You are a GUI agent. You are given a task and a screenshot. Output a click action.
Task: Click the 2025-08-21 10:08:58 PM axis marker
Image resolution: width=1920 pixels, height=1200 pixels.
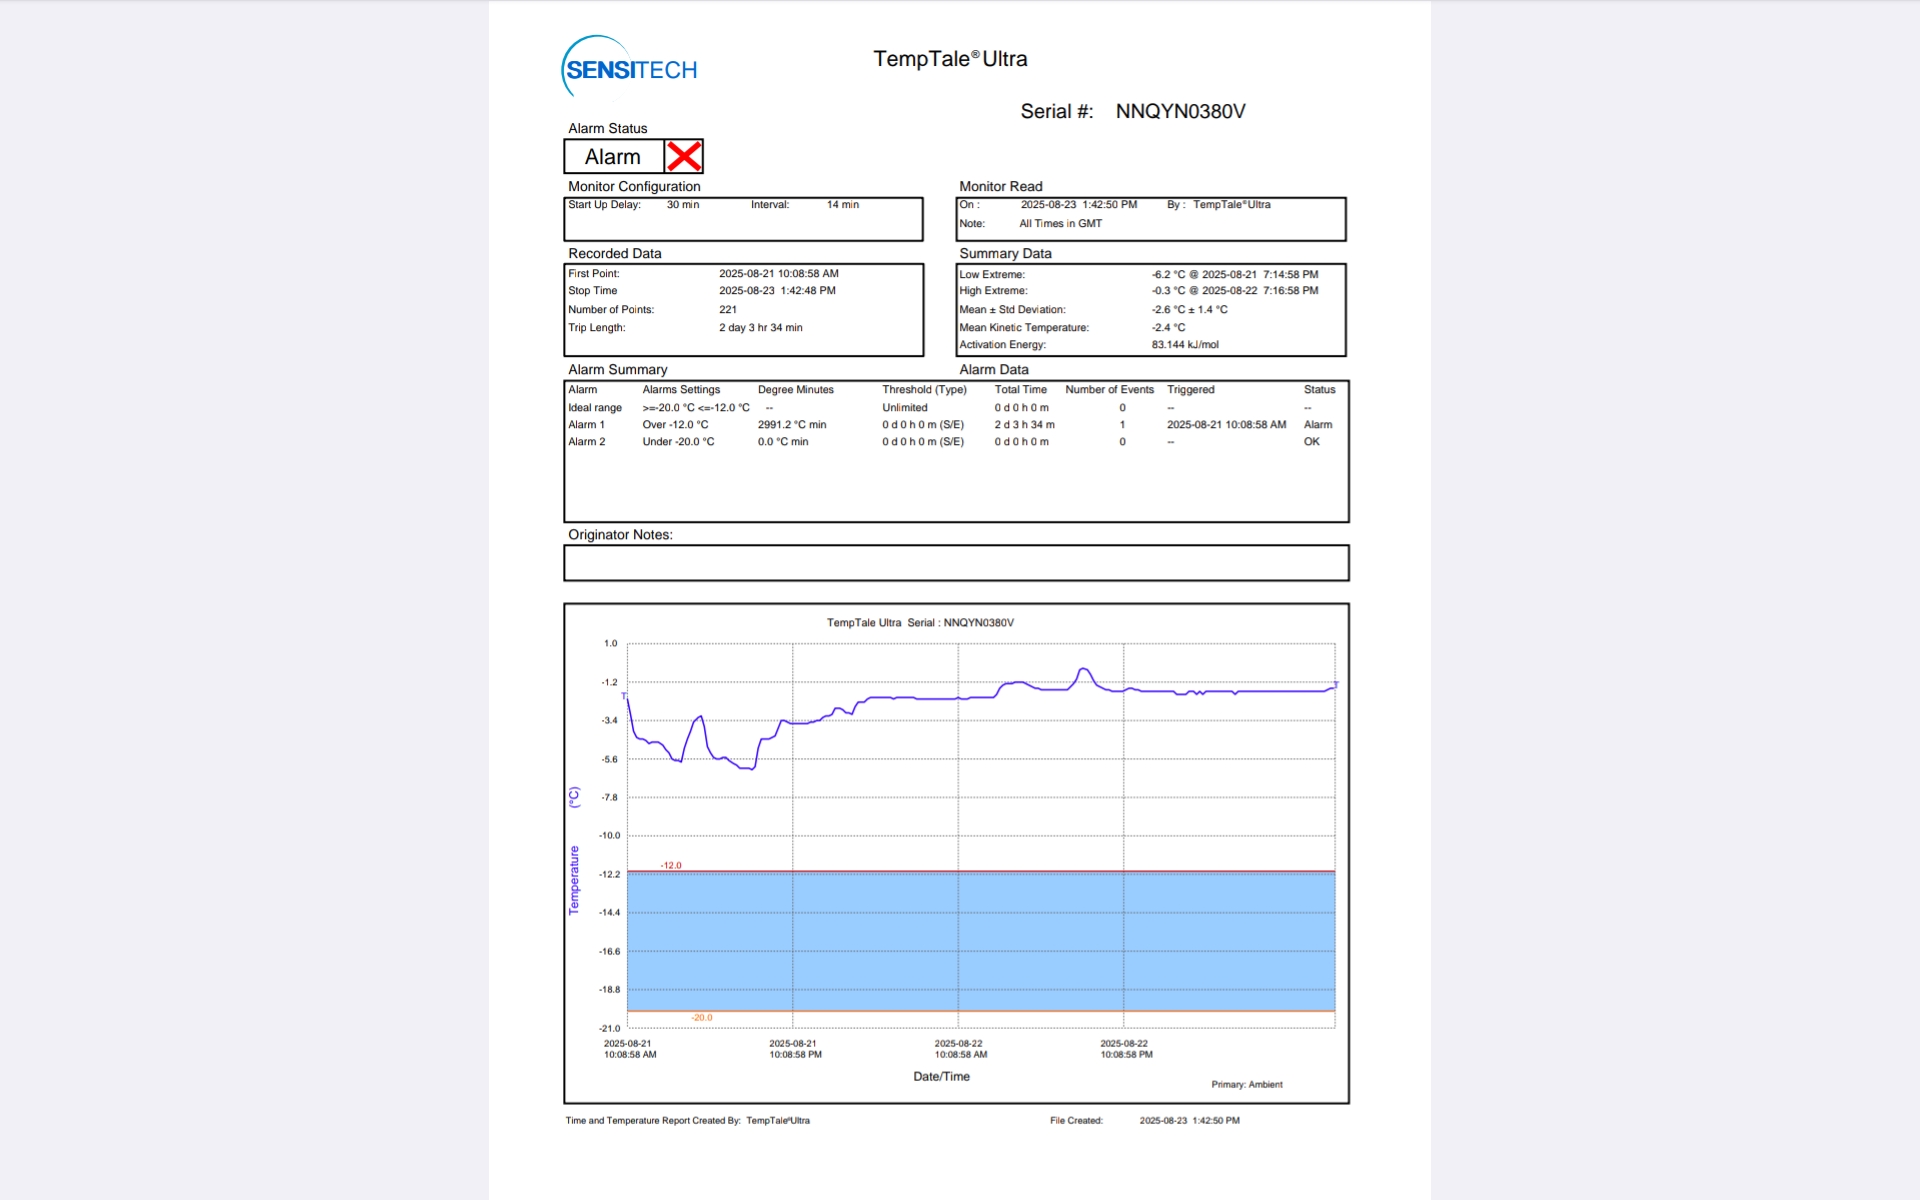[794, 1049]
